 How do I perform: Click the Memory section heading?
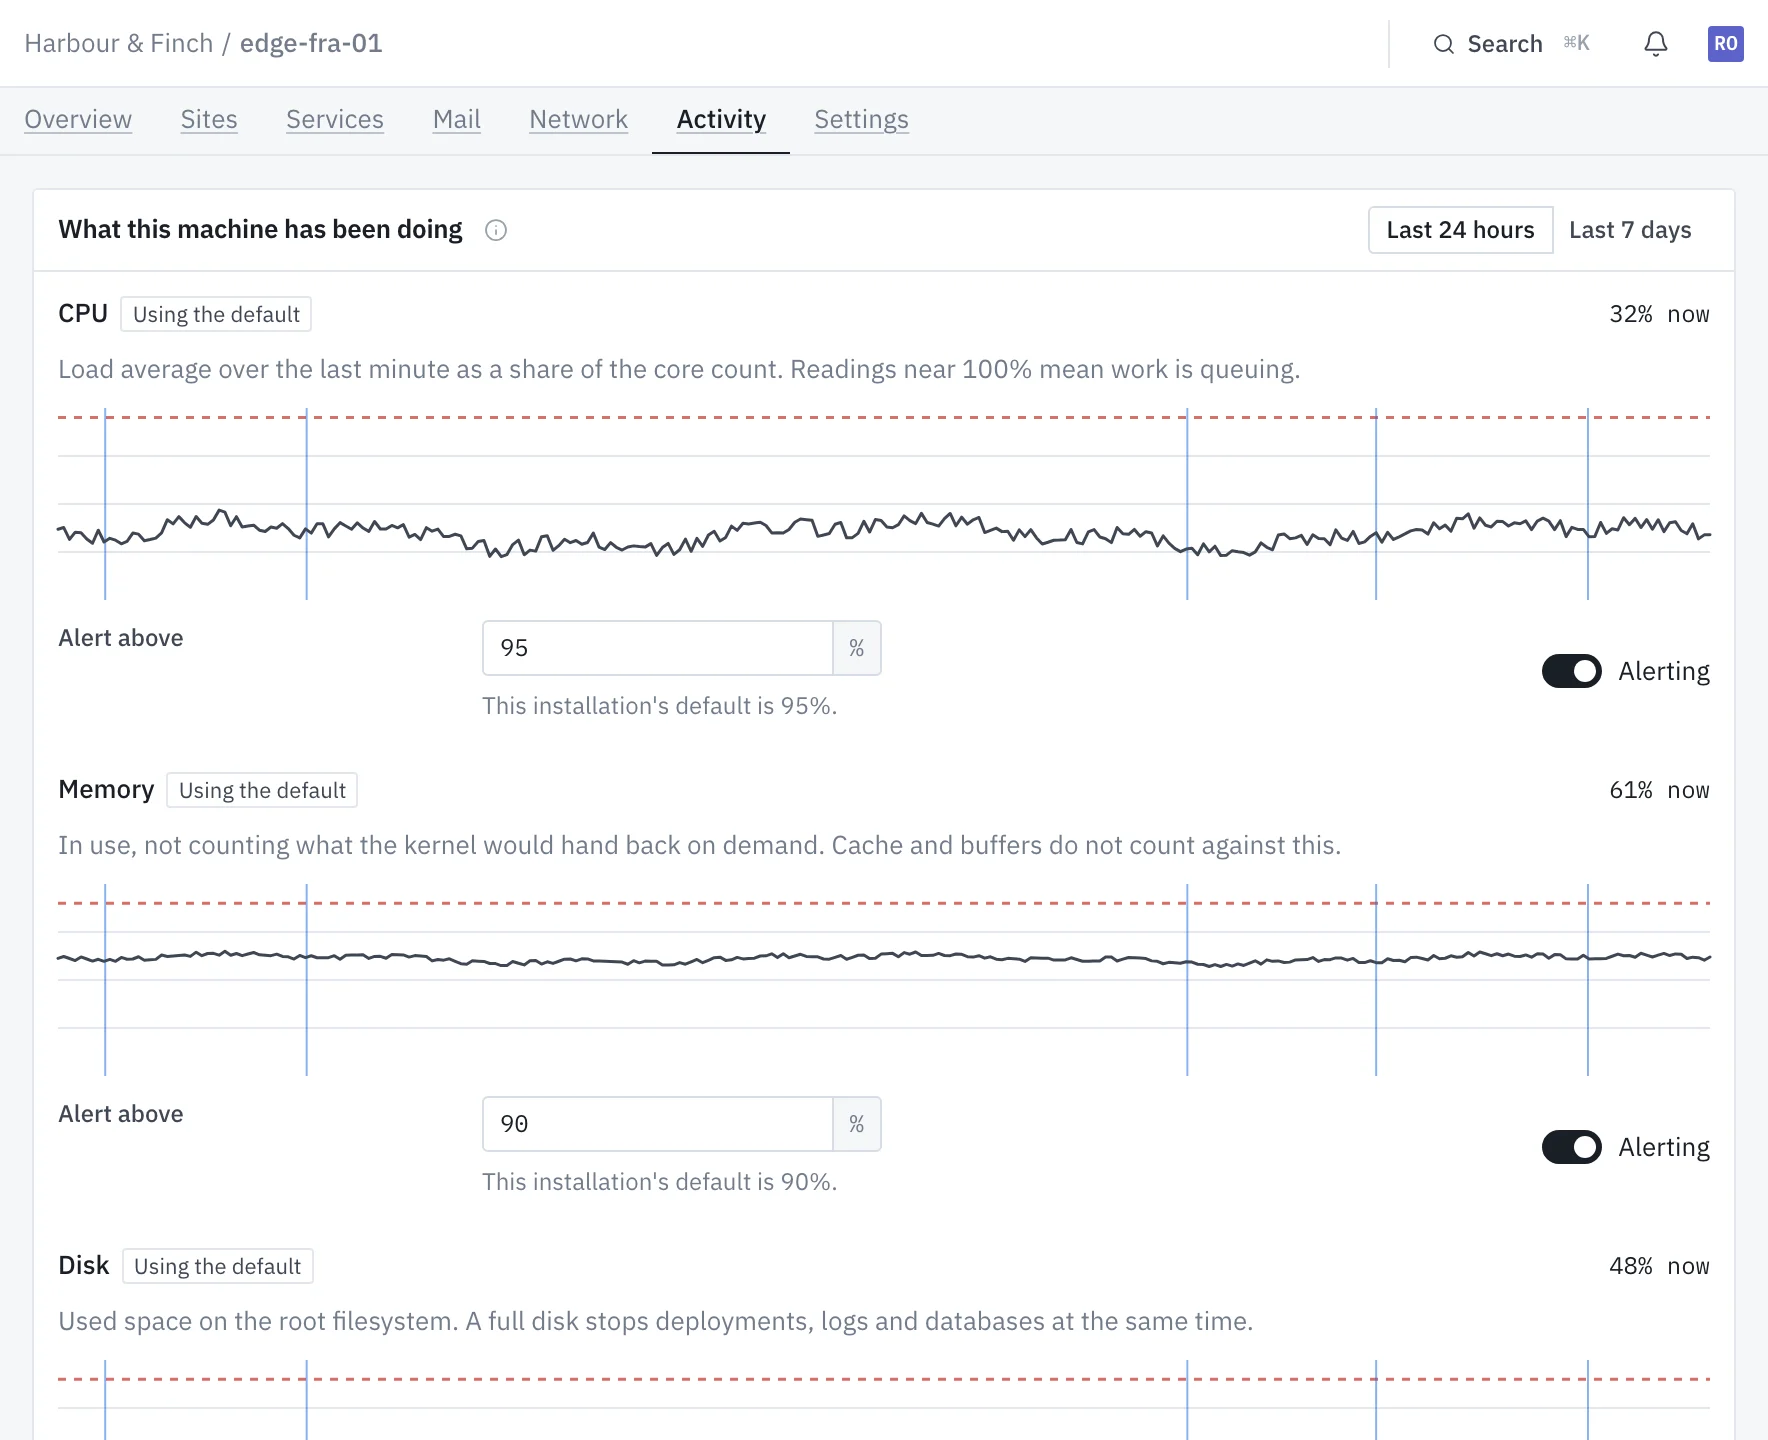(x=106, y=790)
